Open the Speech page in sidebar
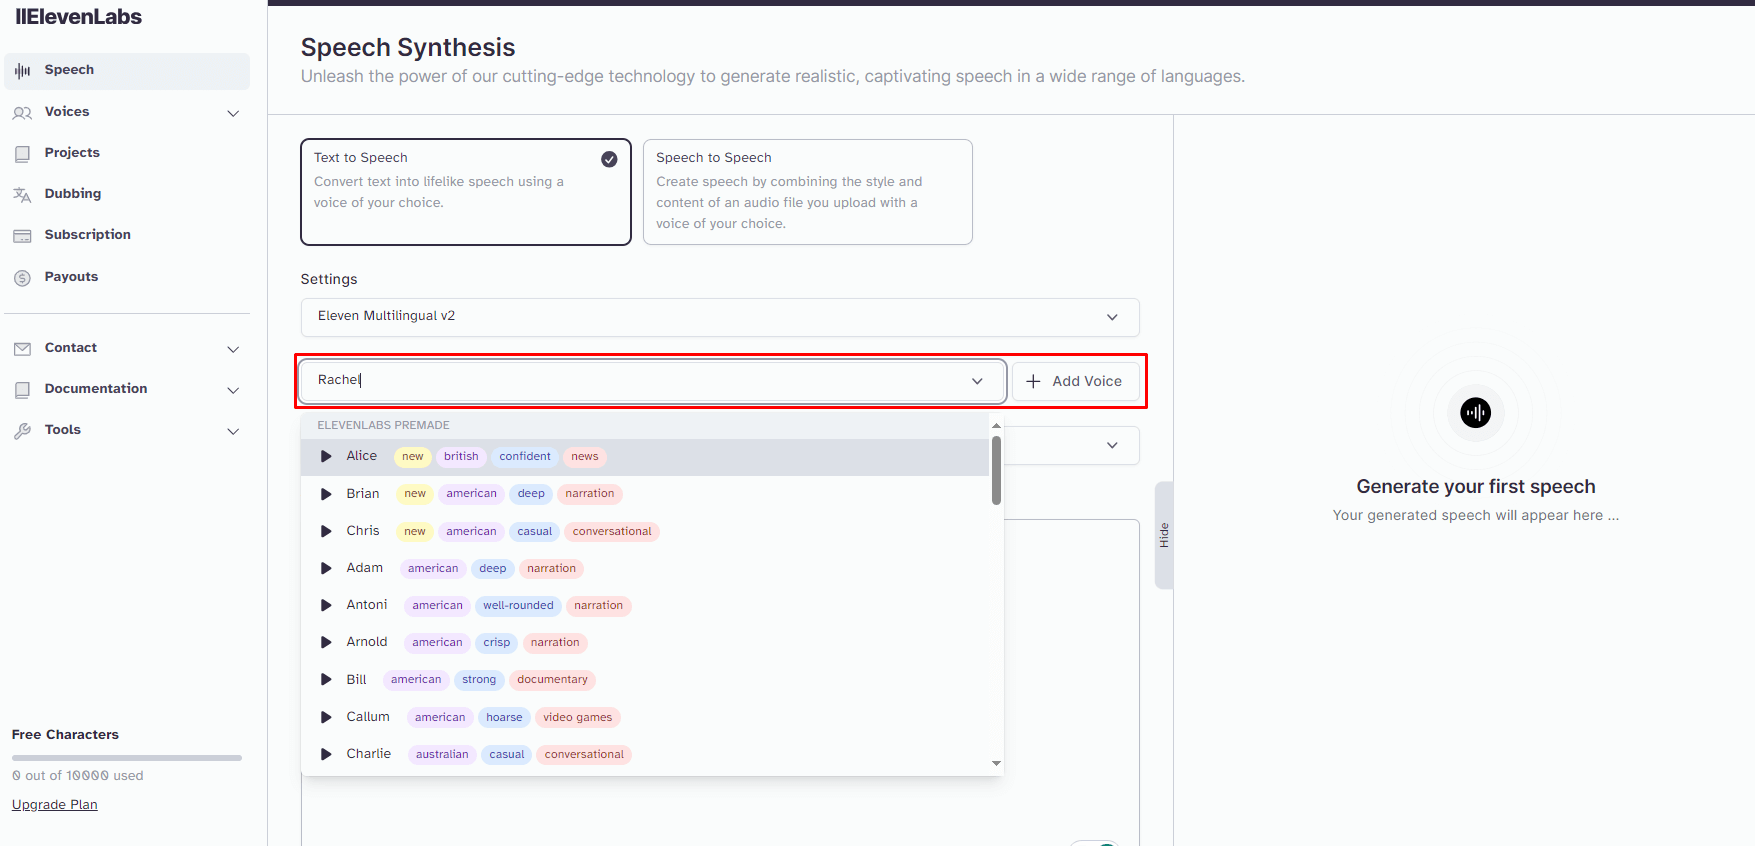Image resolution: width=1755 pixels, height=846 pixels. (127, 71)
